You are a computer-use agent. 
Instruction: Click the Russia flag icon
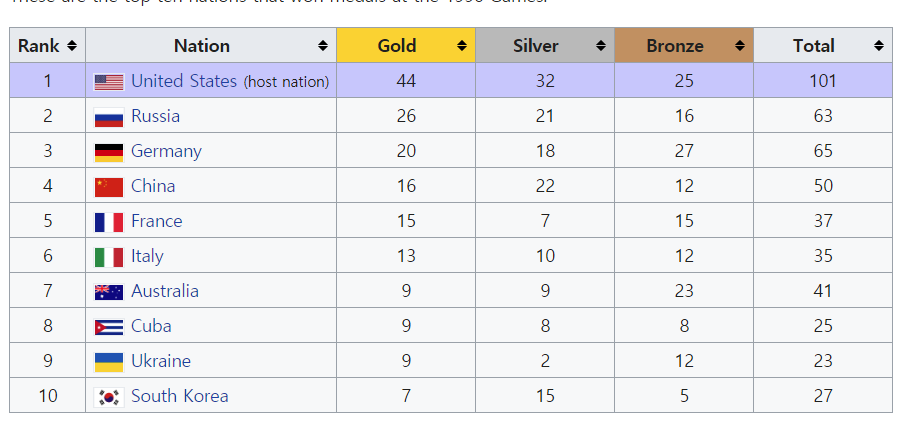(109, 117)
